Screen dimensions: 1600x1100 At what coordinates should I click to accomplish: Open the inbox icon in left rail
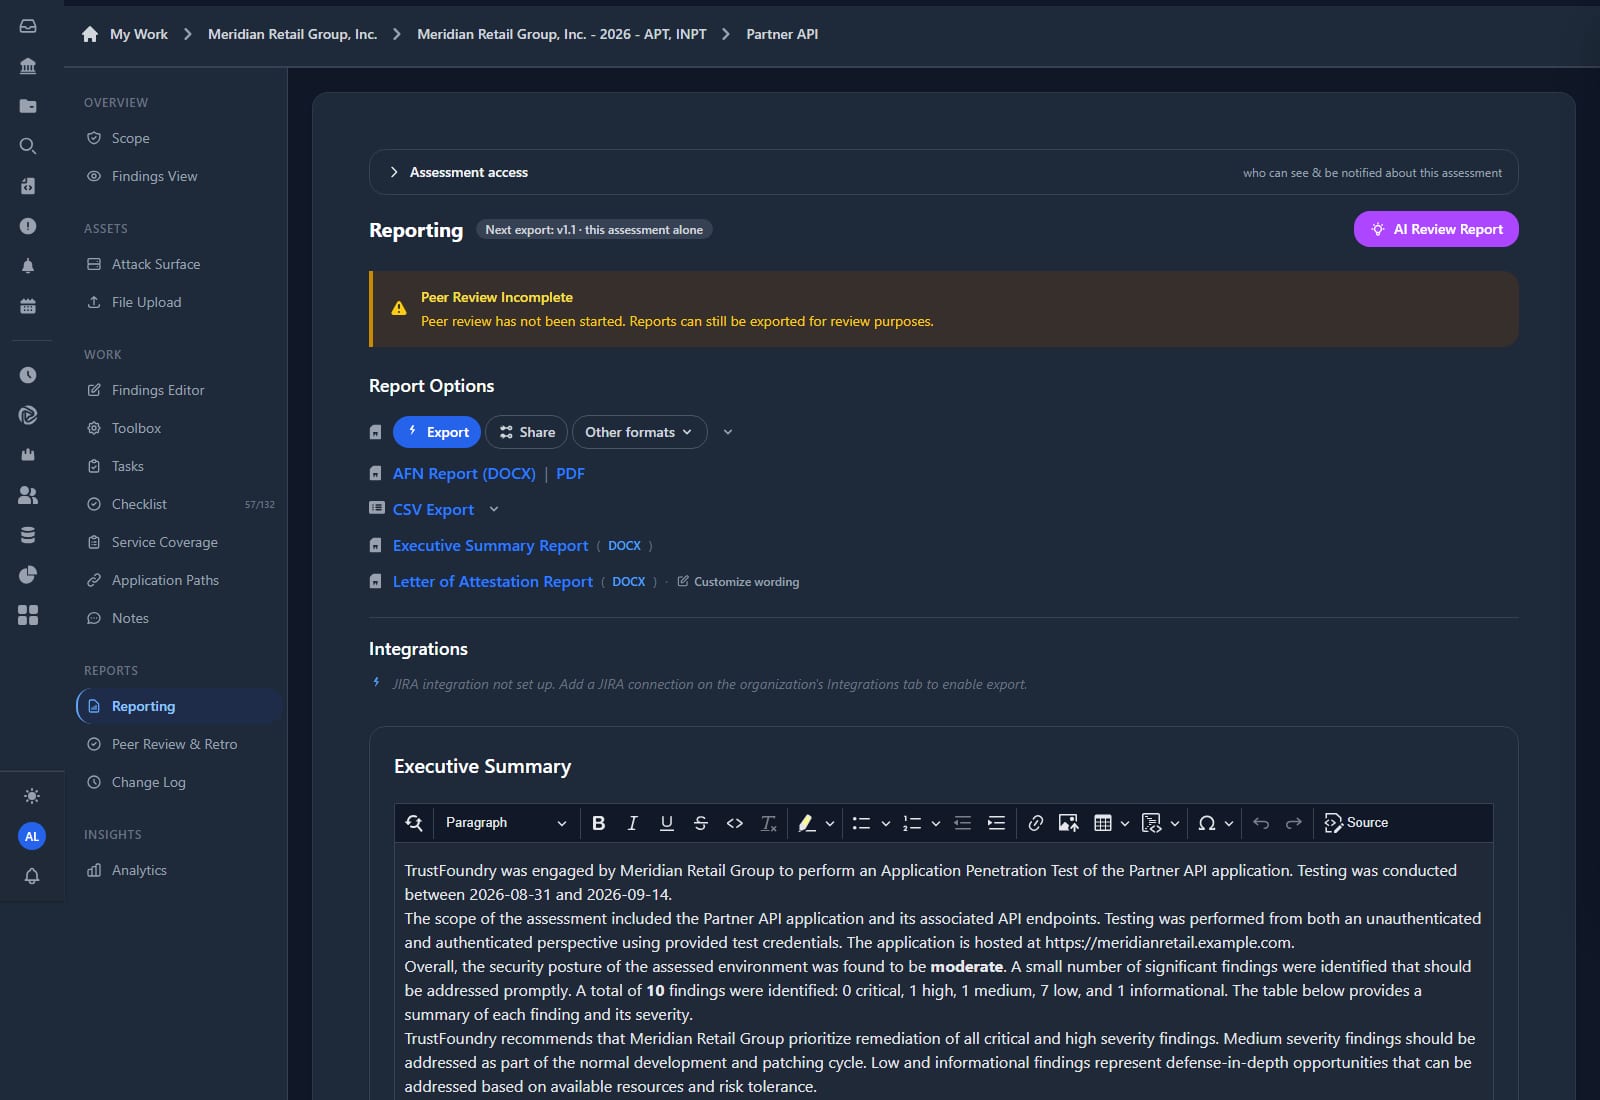(x=28, y=26)
